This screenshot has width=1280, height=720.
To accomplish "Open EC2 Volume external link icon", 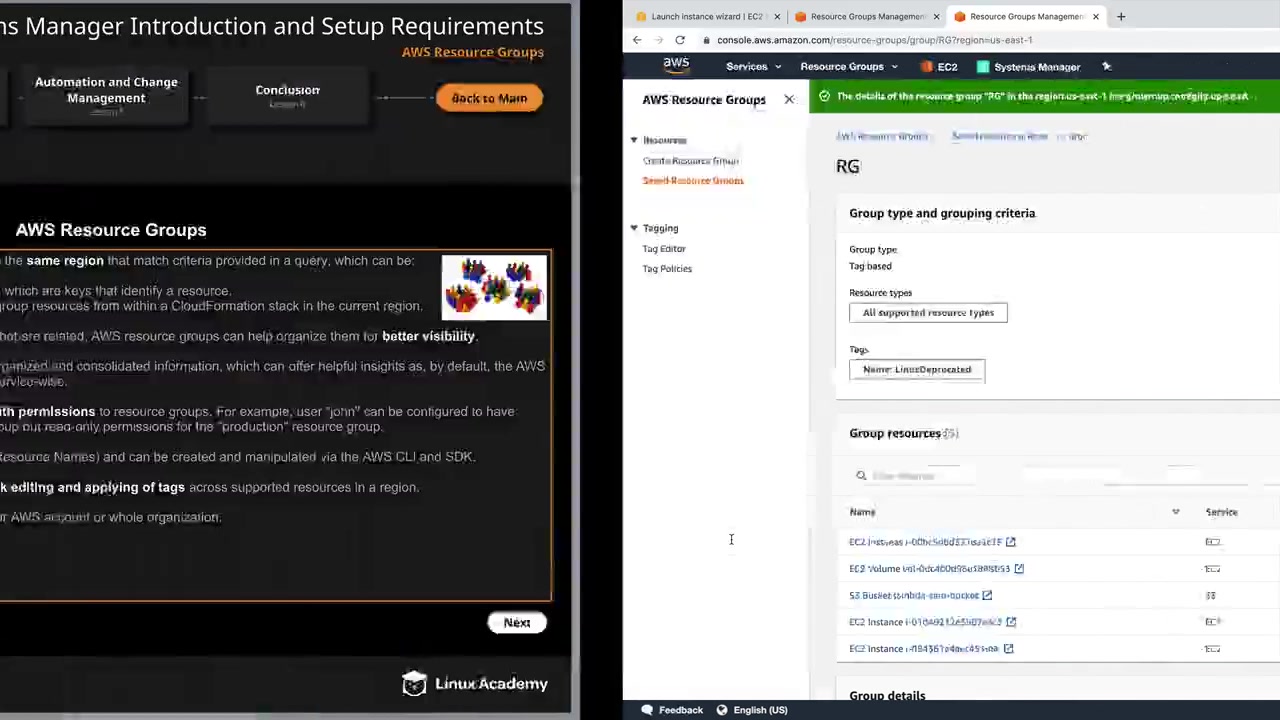I will pyautogui.click(x=1019, y=568).
